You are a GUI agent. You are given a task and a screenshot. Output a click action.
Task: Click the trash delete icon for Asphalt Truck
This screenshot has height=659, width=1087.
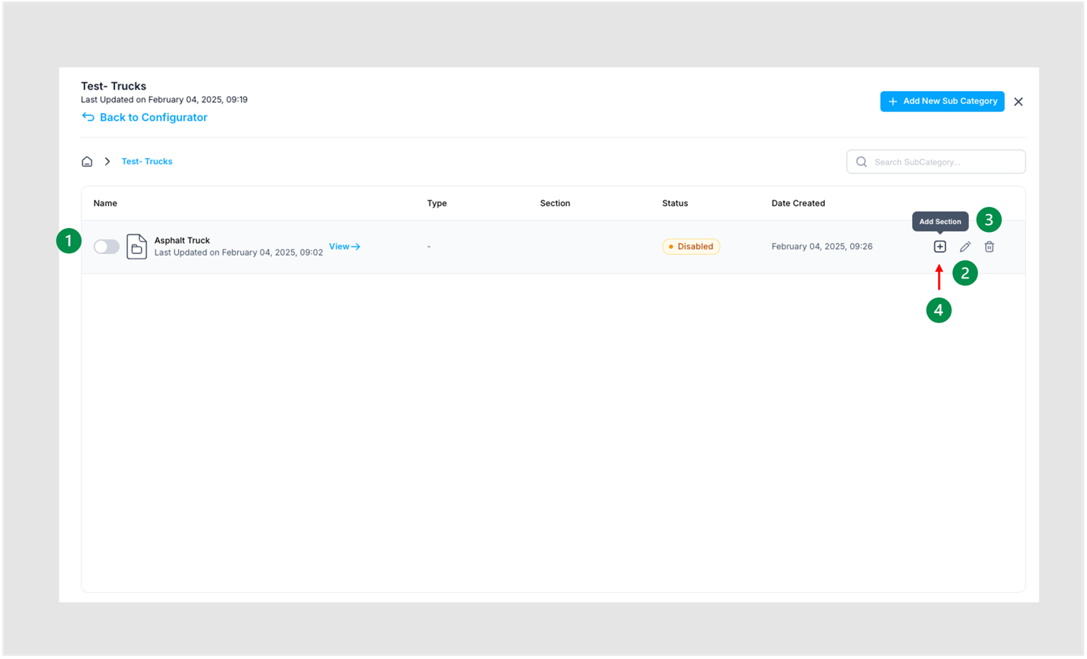click(989, 247)
